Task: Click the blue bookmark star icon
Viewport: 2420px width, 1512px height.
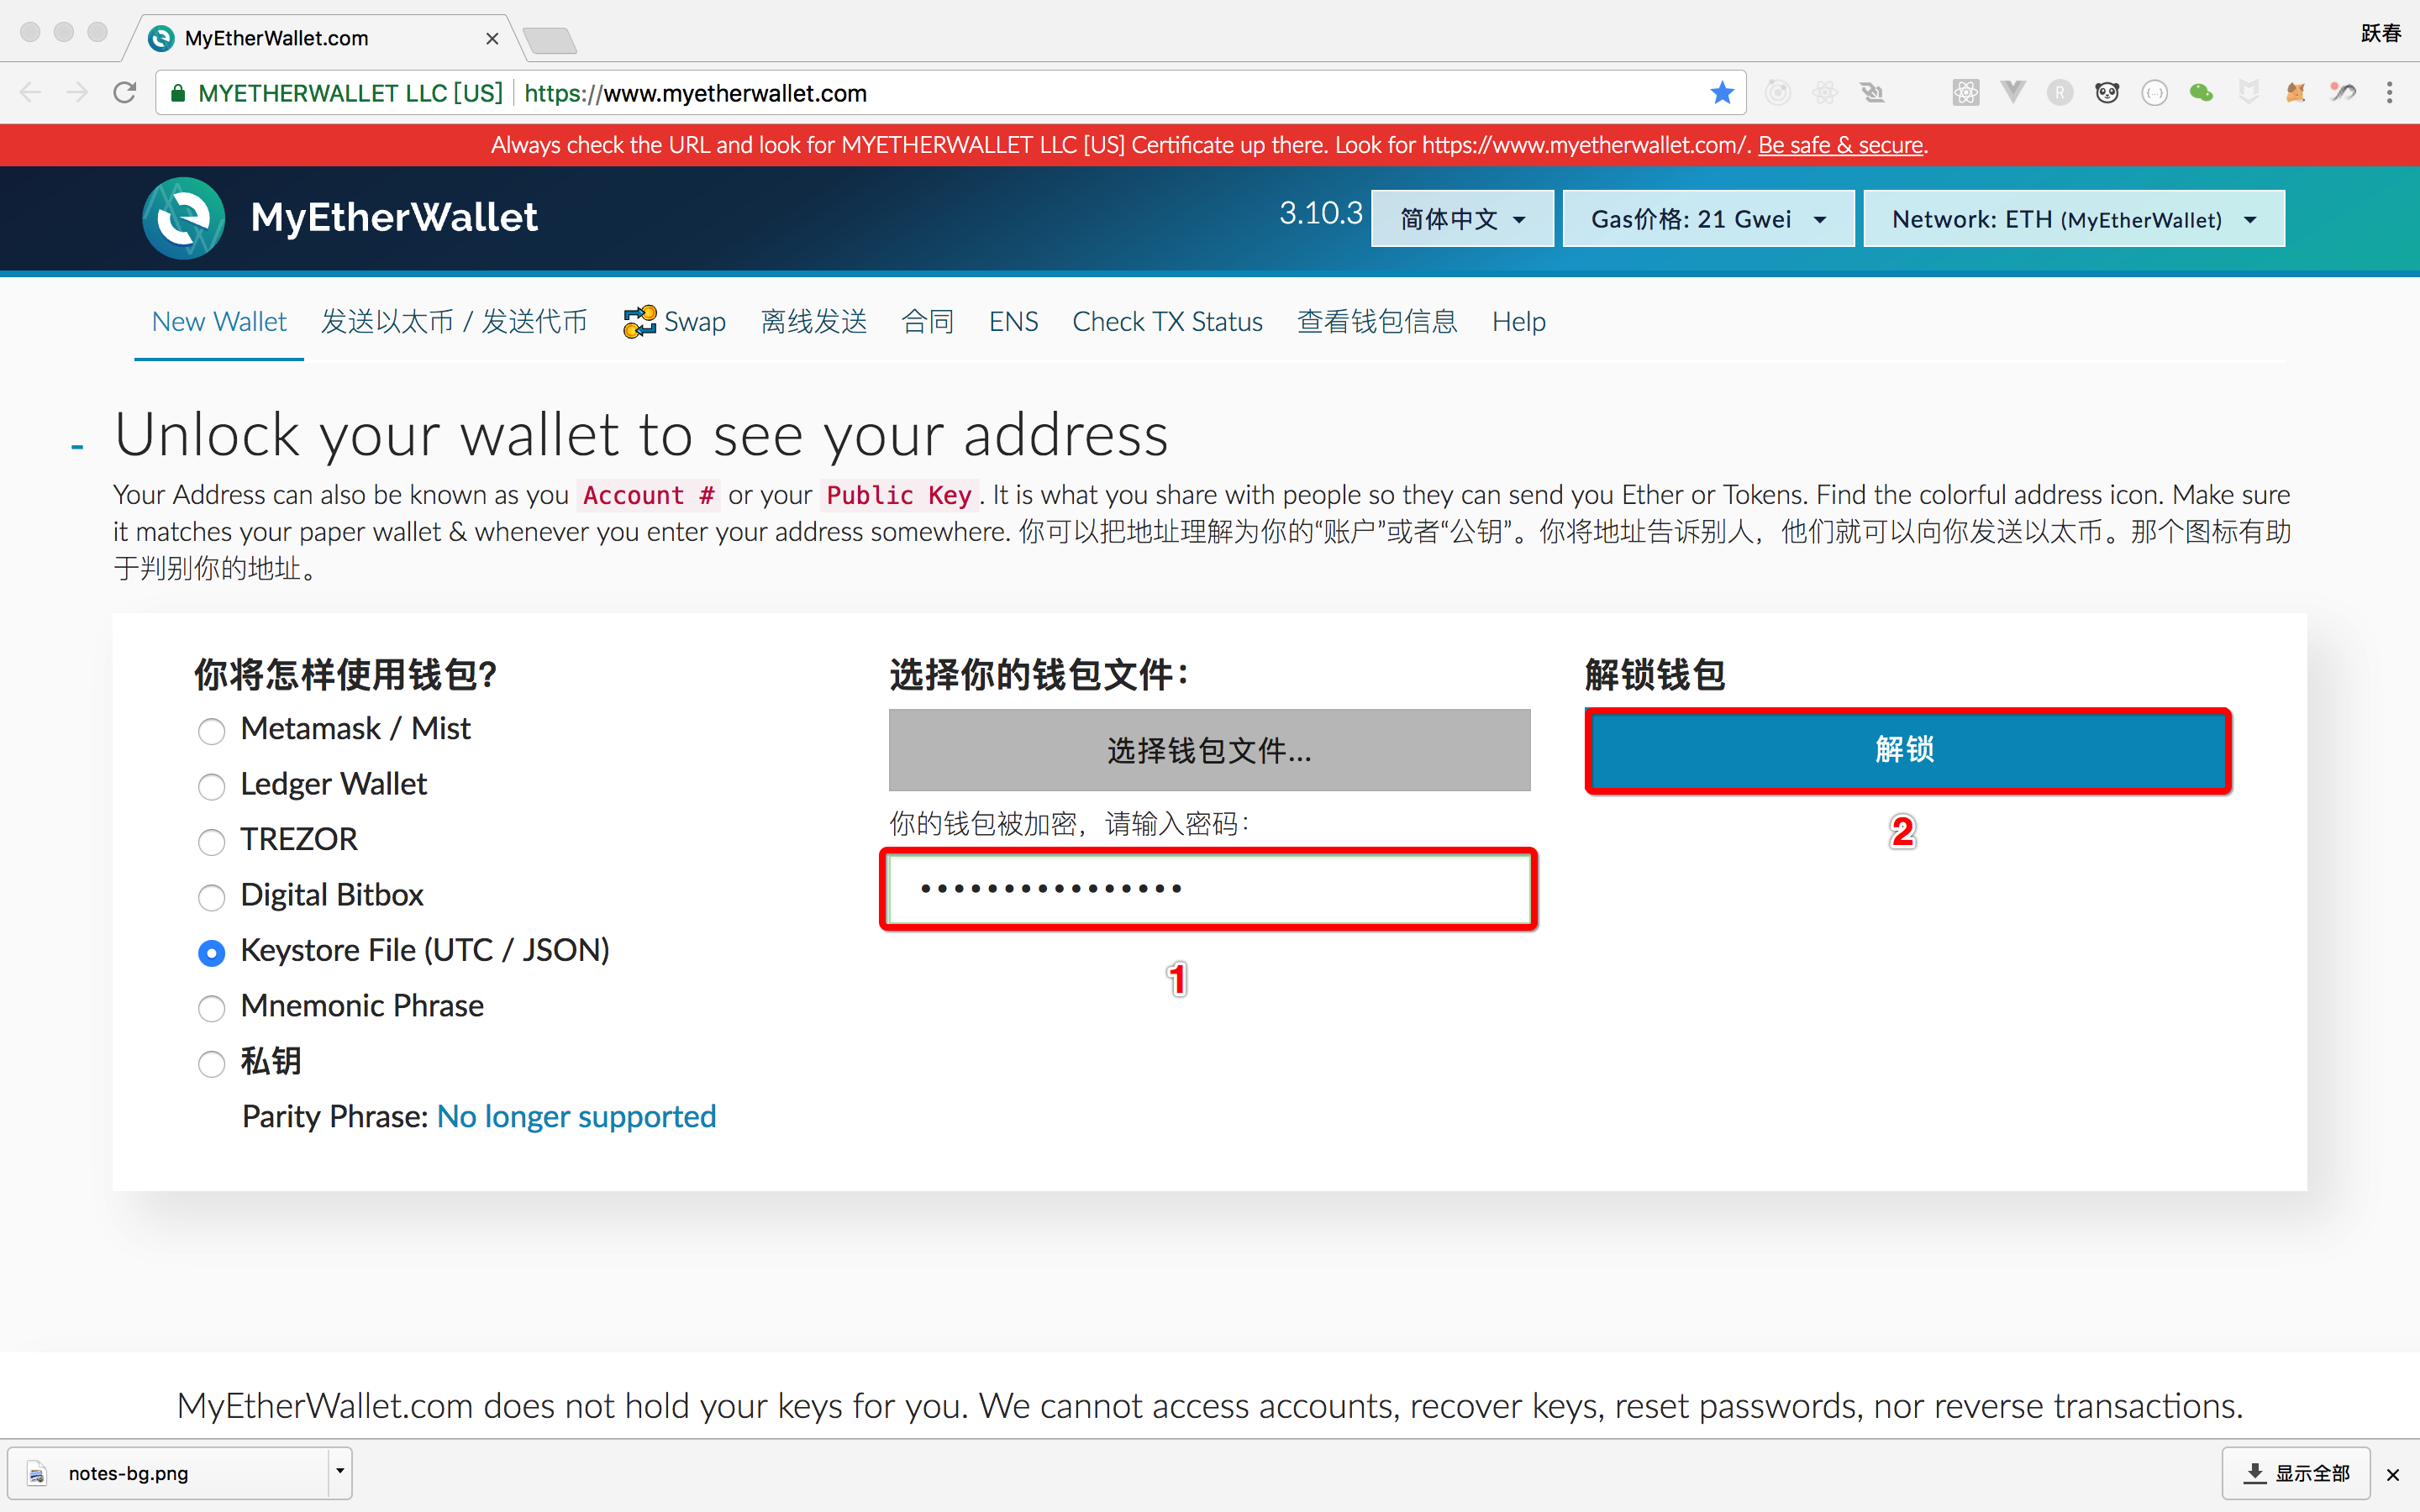Action: tap(1721, 93)
